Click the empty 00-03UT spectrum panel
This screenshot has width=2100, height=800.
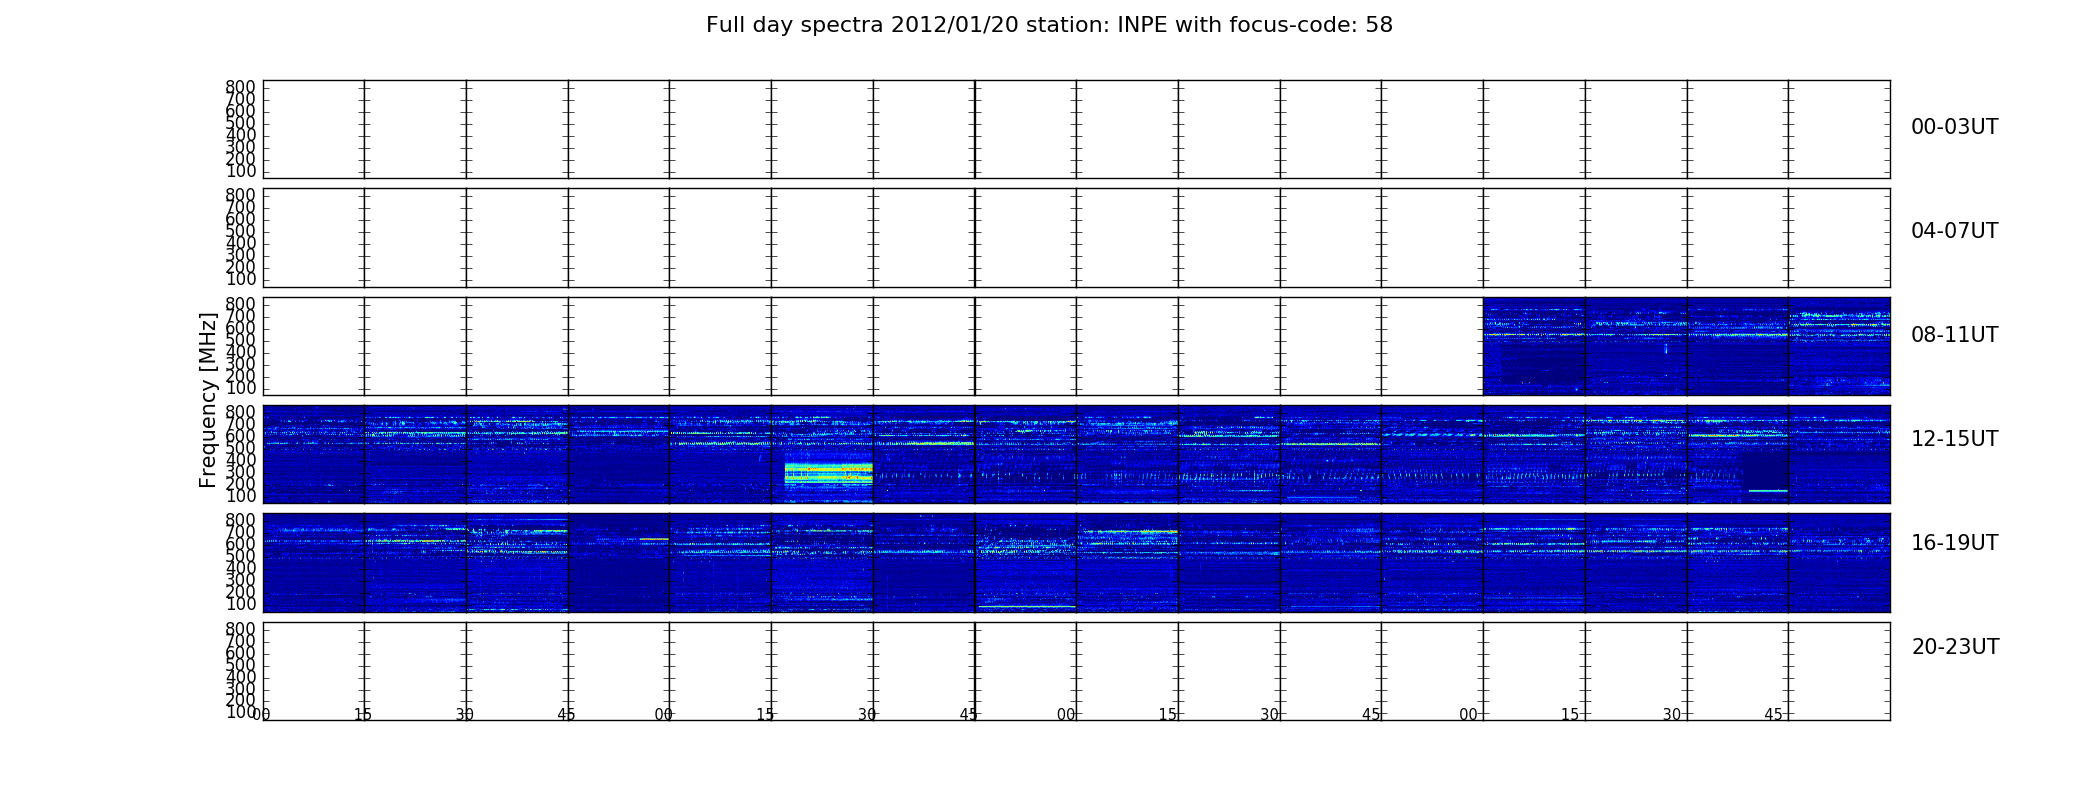[1076, 129]
